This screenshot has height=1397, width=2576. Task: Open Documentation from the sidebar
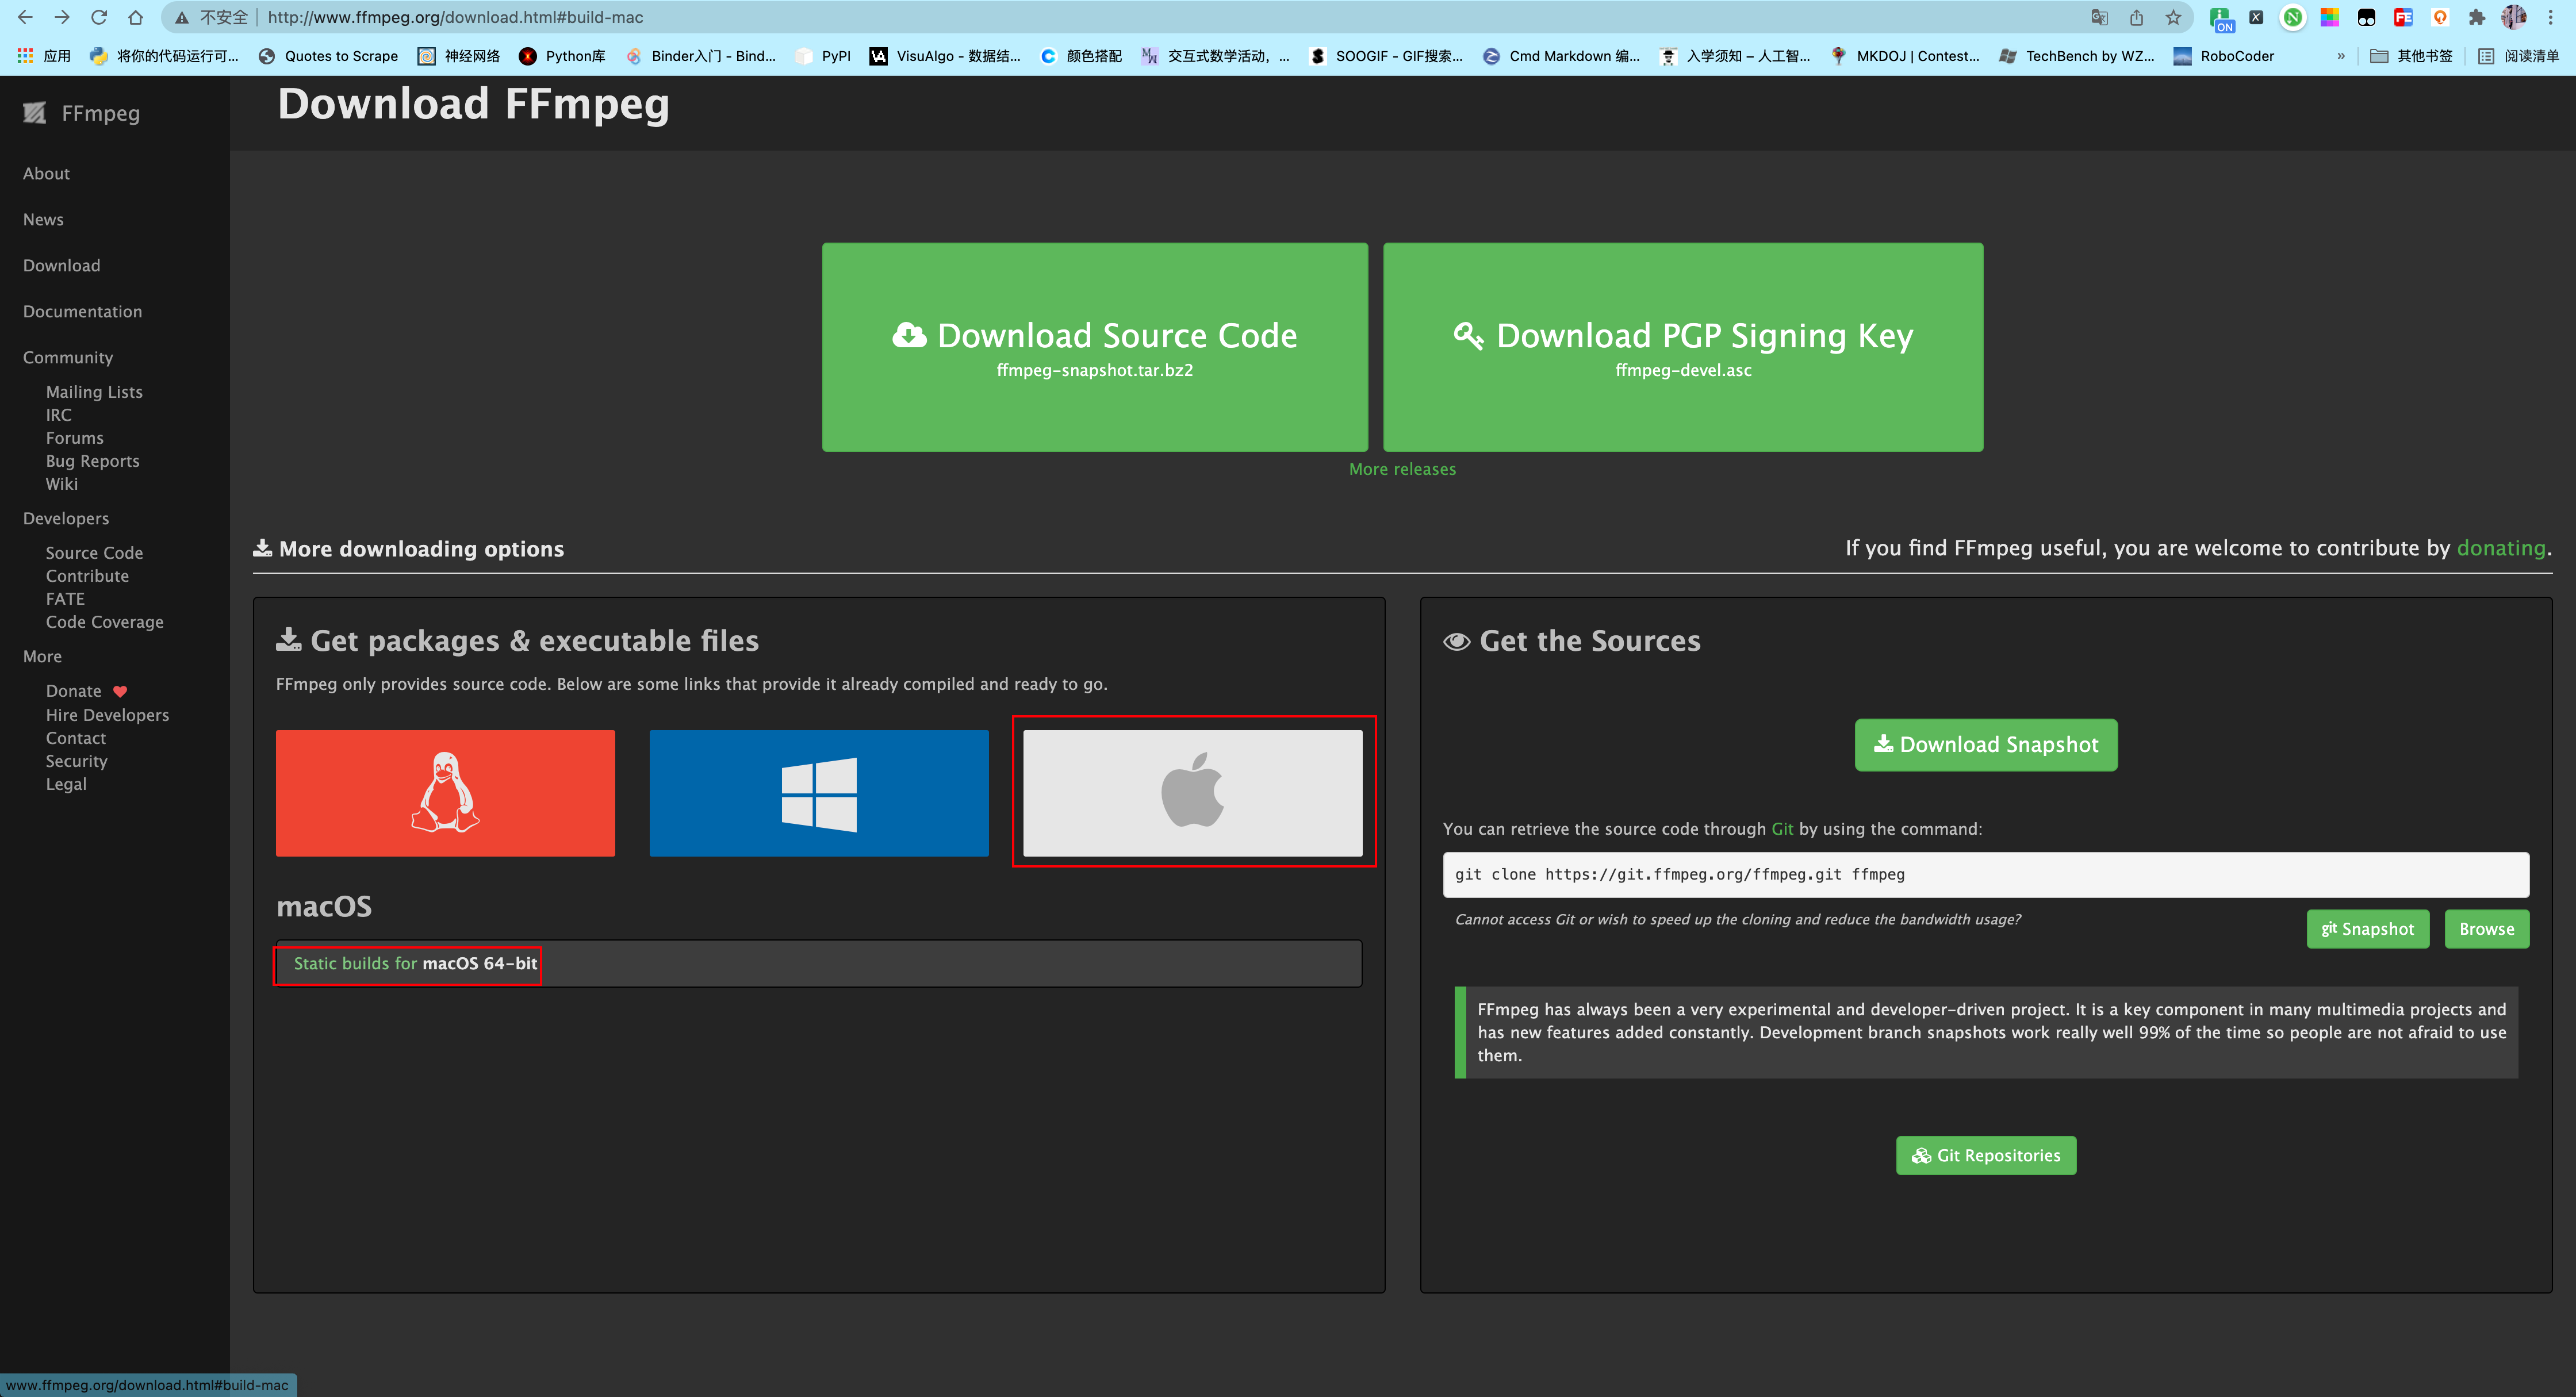click(82, 312)
